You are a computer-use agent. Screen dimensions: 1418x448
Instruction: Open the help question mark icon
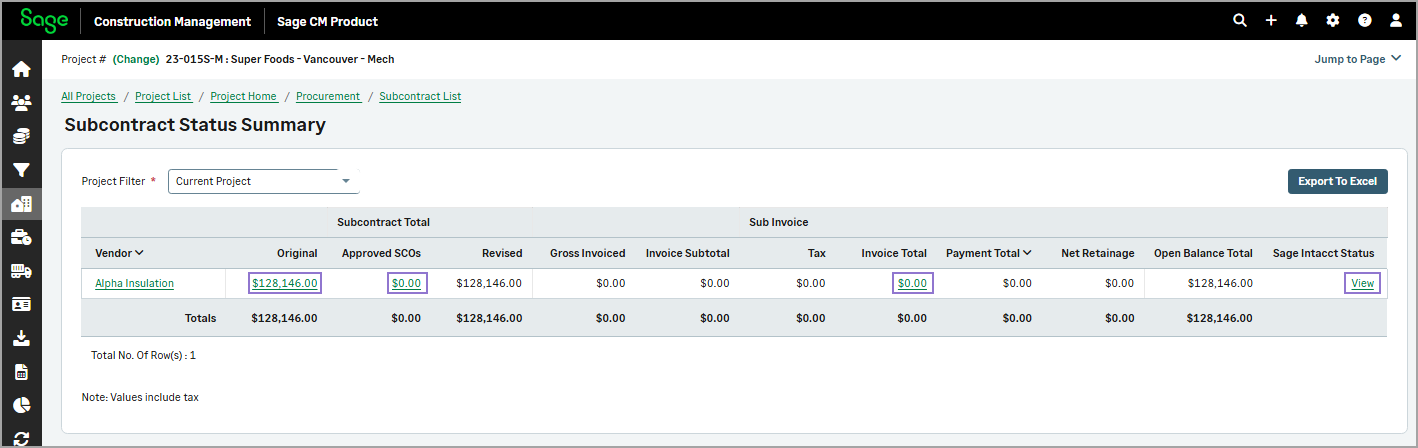(x=1364, y=20)
